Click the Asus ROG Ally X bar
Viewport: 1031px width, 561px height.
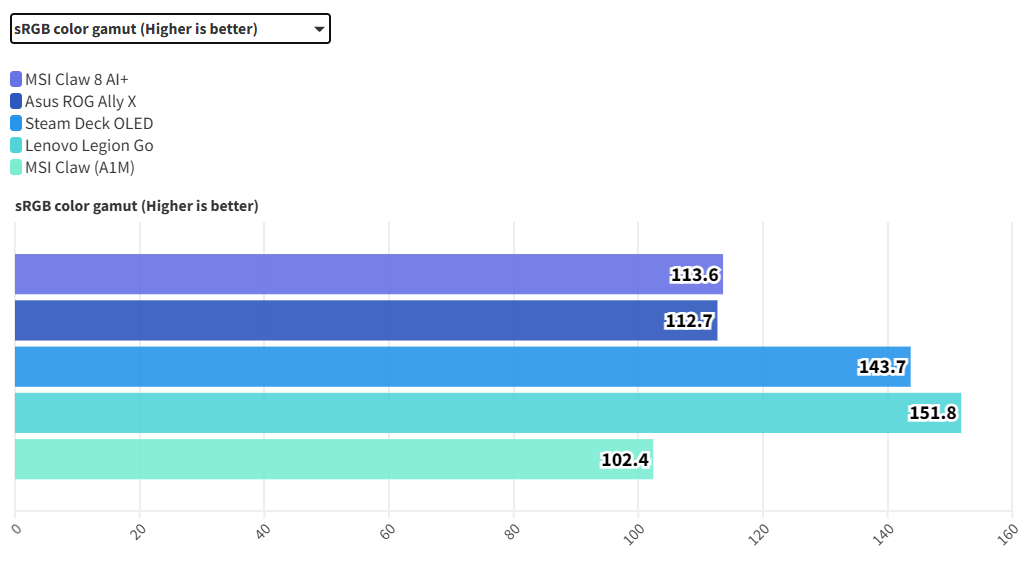tap(340, 320)
